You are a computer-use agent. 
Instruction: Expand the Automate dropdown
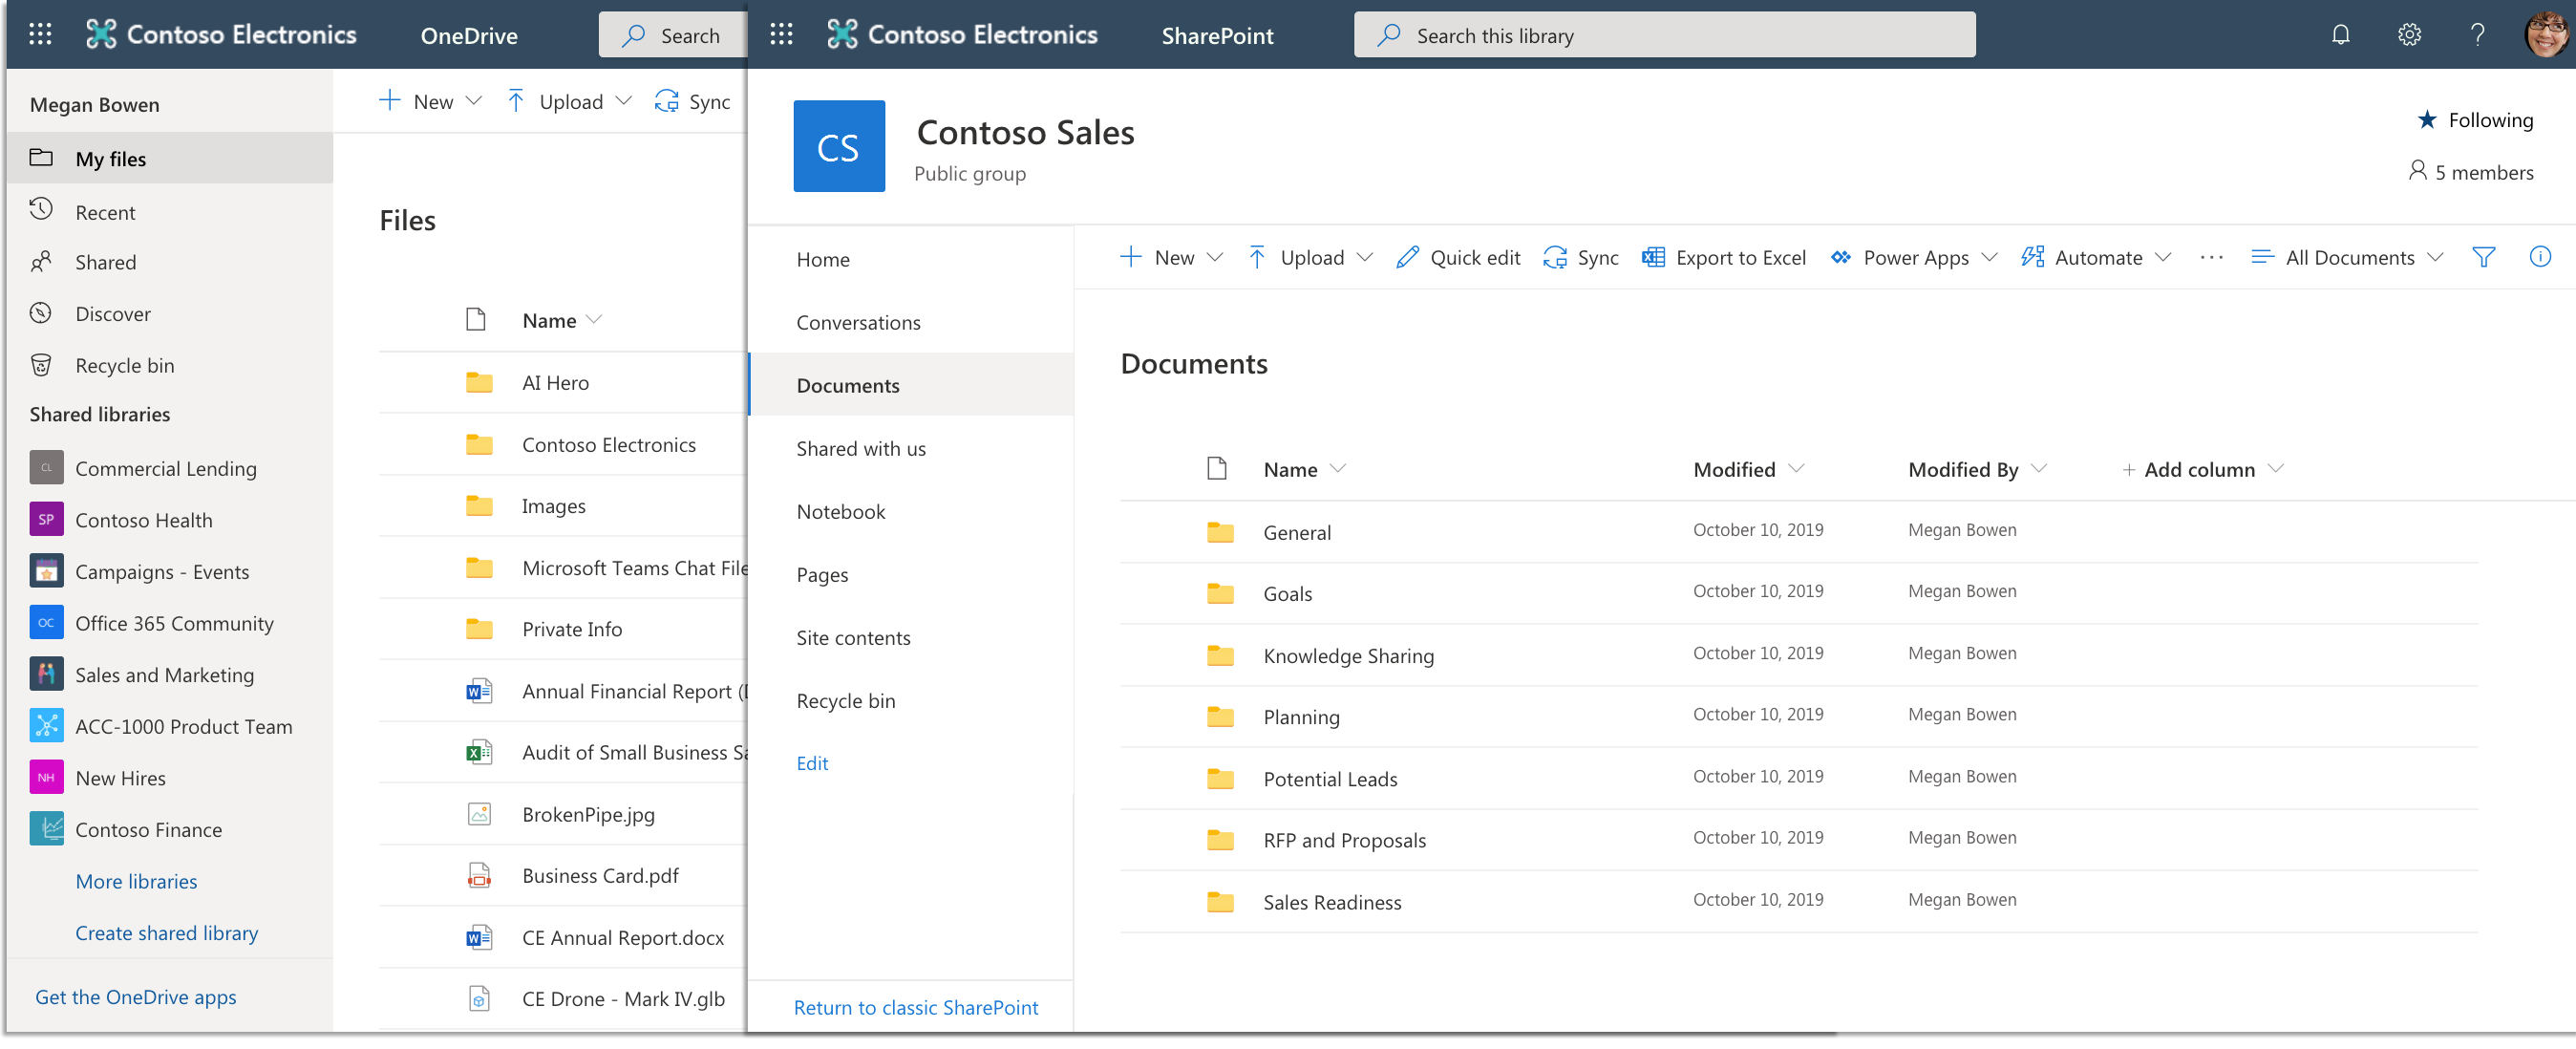(x=2163, y=257)
